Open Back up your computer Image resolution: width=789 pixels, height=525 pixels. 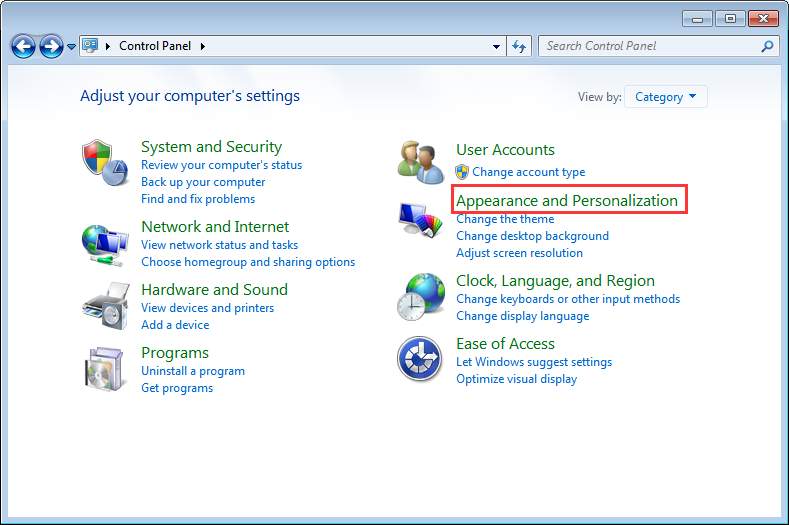pyautogui.click(x=203, y=182)
